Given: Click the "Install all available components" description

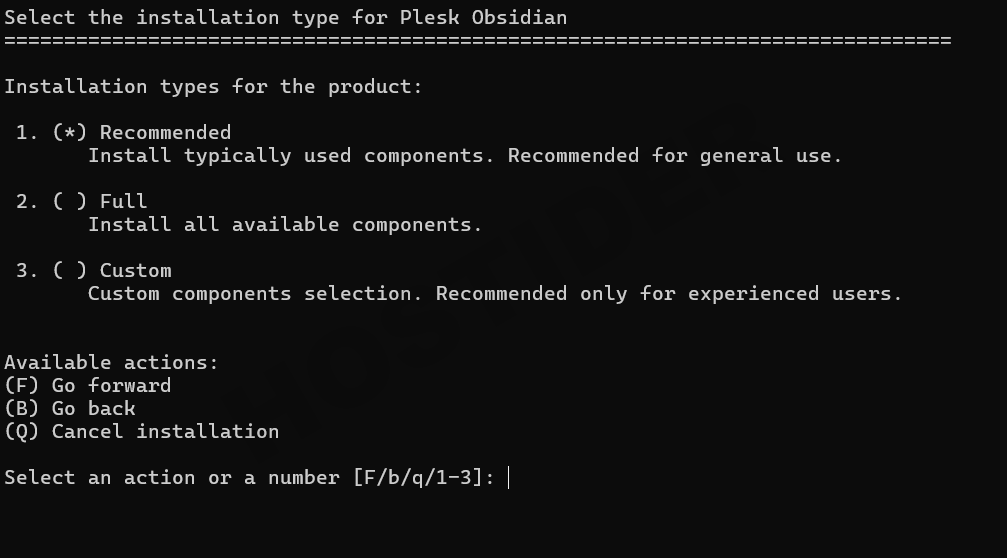Looking at the screenshot, I should click(285, 225).
